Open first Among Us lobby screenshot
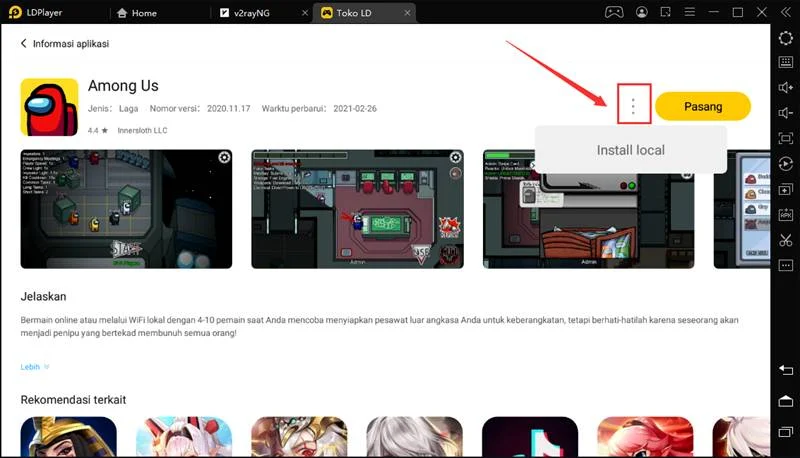This screenshot has height=458, width=800. [126, 209]
